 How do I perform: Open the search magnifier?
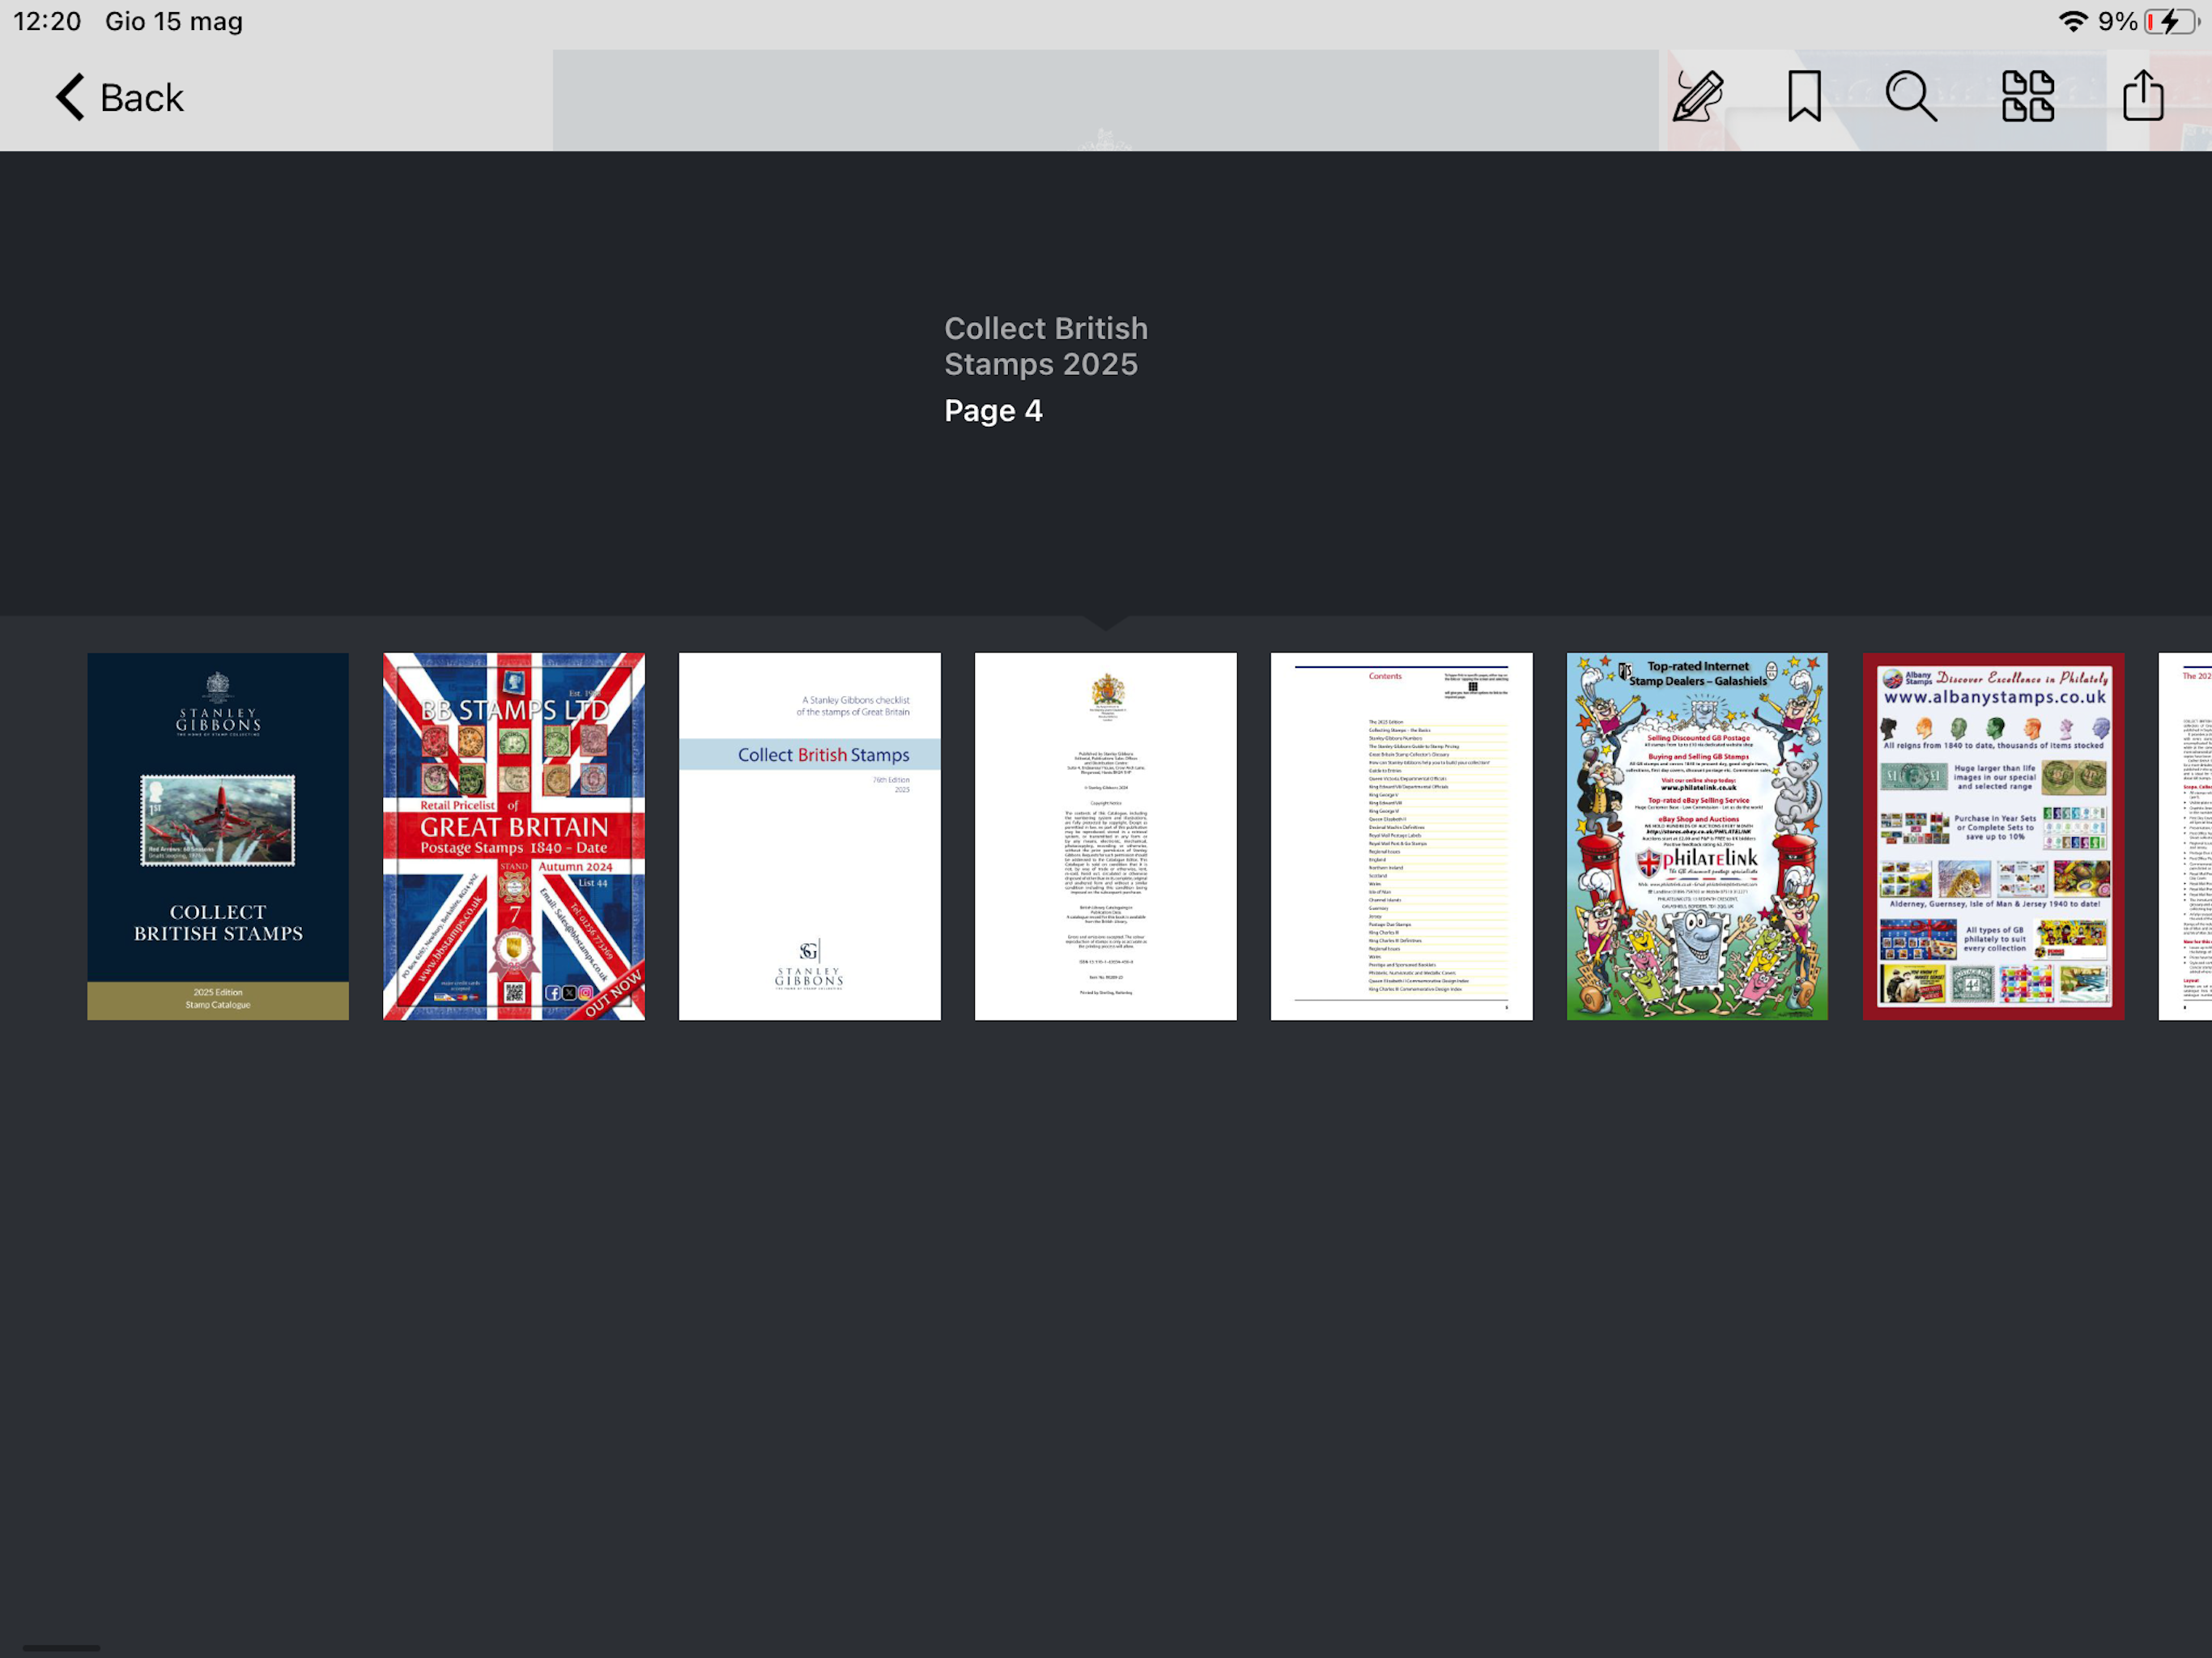point(1910,97)
